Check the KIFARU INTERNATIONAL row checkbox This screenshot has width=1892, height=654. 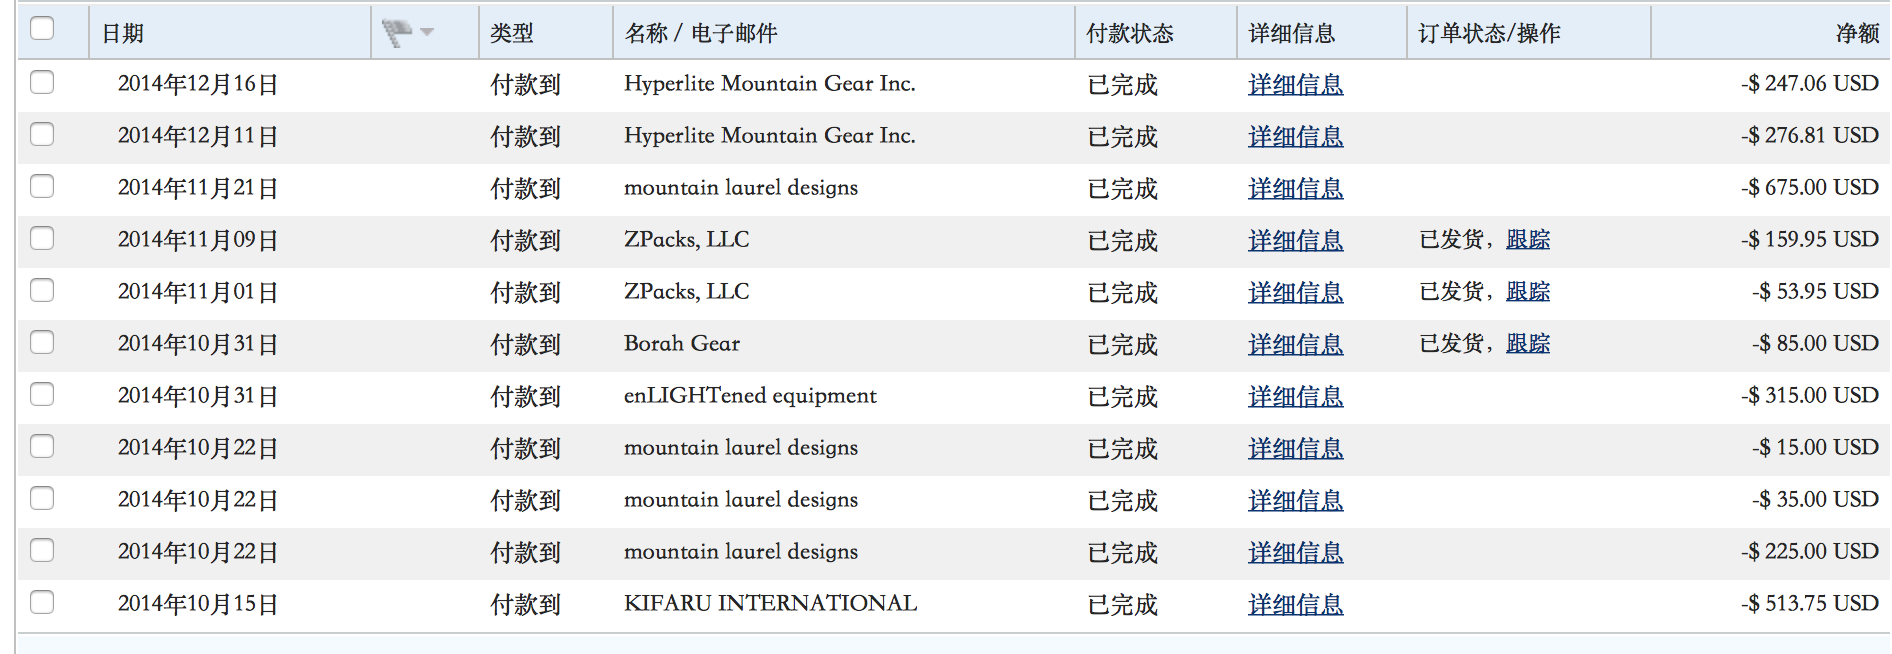coord(42,602)
